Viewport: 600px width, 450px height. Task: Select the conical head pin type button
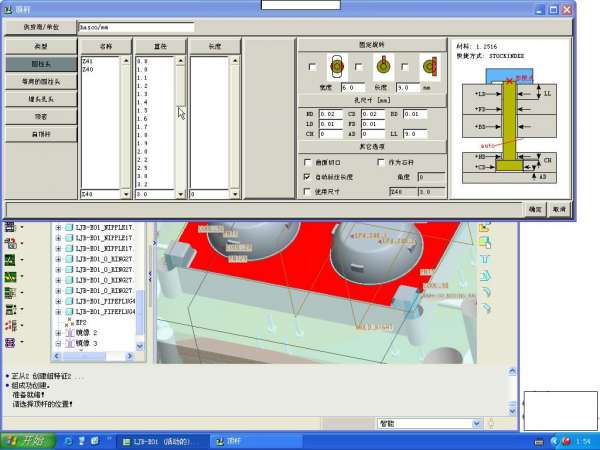click(41, 99)
